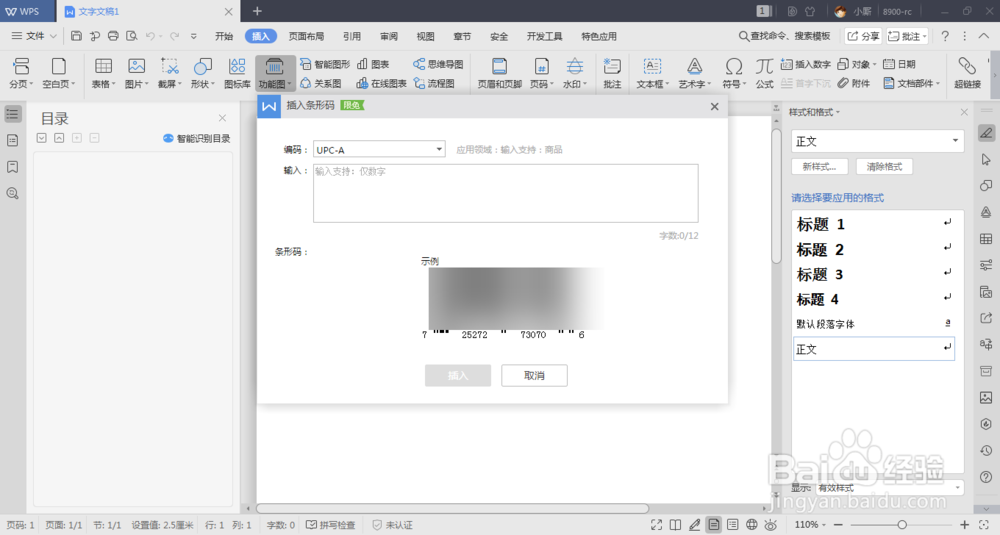Toggle full screen view in status bar
1000x535 pixels.
point(656,524)
